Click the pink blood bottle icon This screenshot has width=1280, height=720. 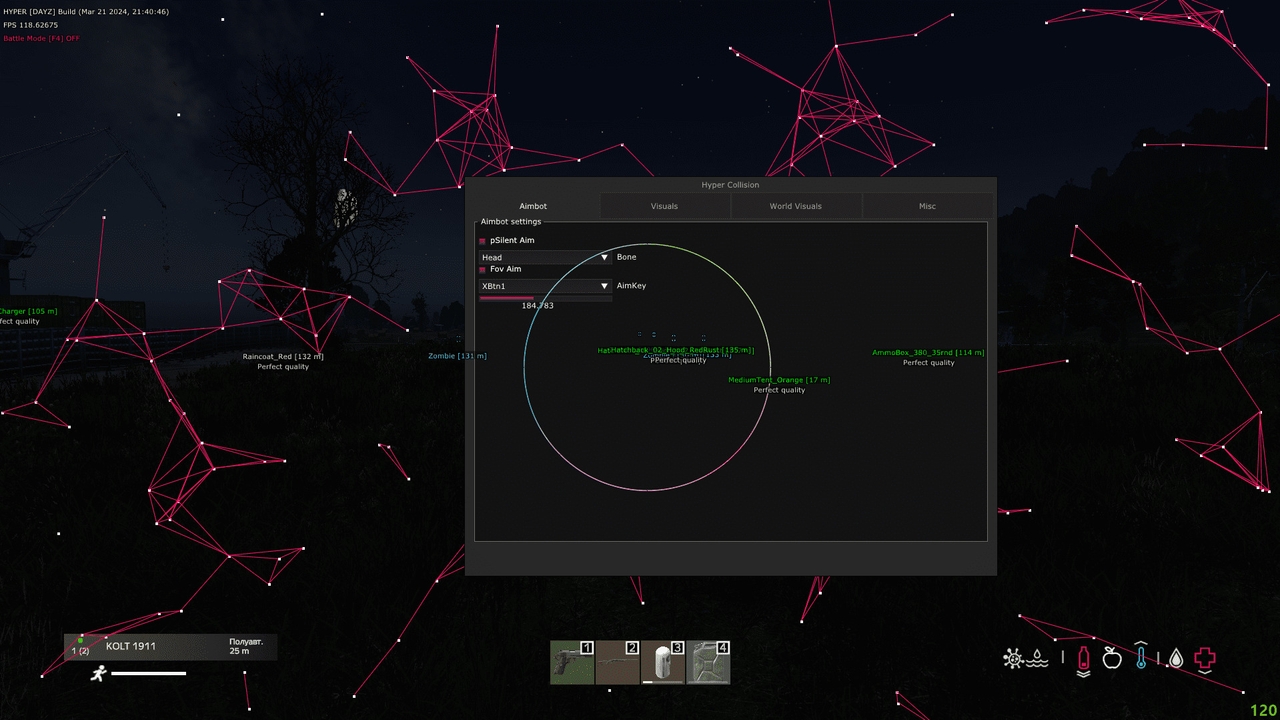(1084, 657)
